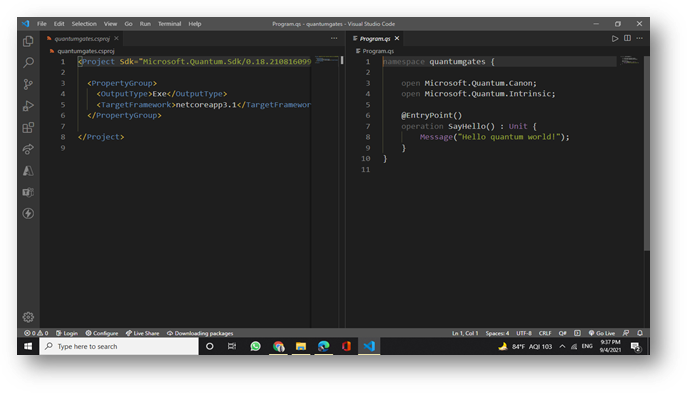This screenshot has height=393, width=687.
Task: Click Login in the status bar
Action: pyautogui.click(x=67, y=333)
